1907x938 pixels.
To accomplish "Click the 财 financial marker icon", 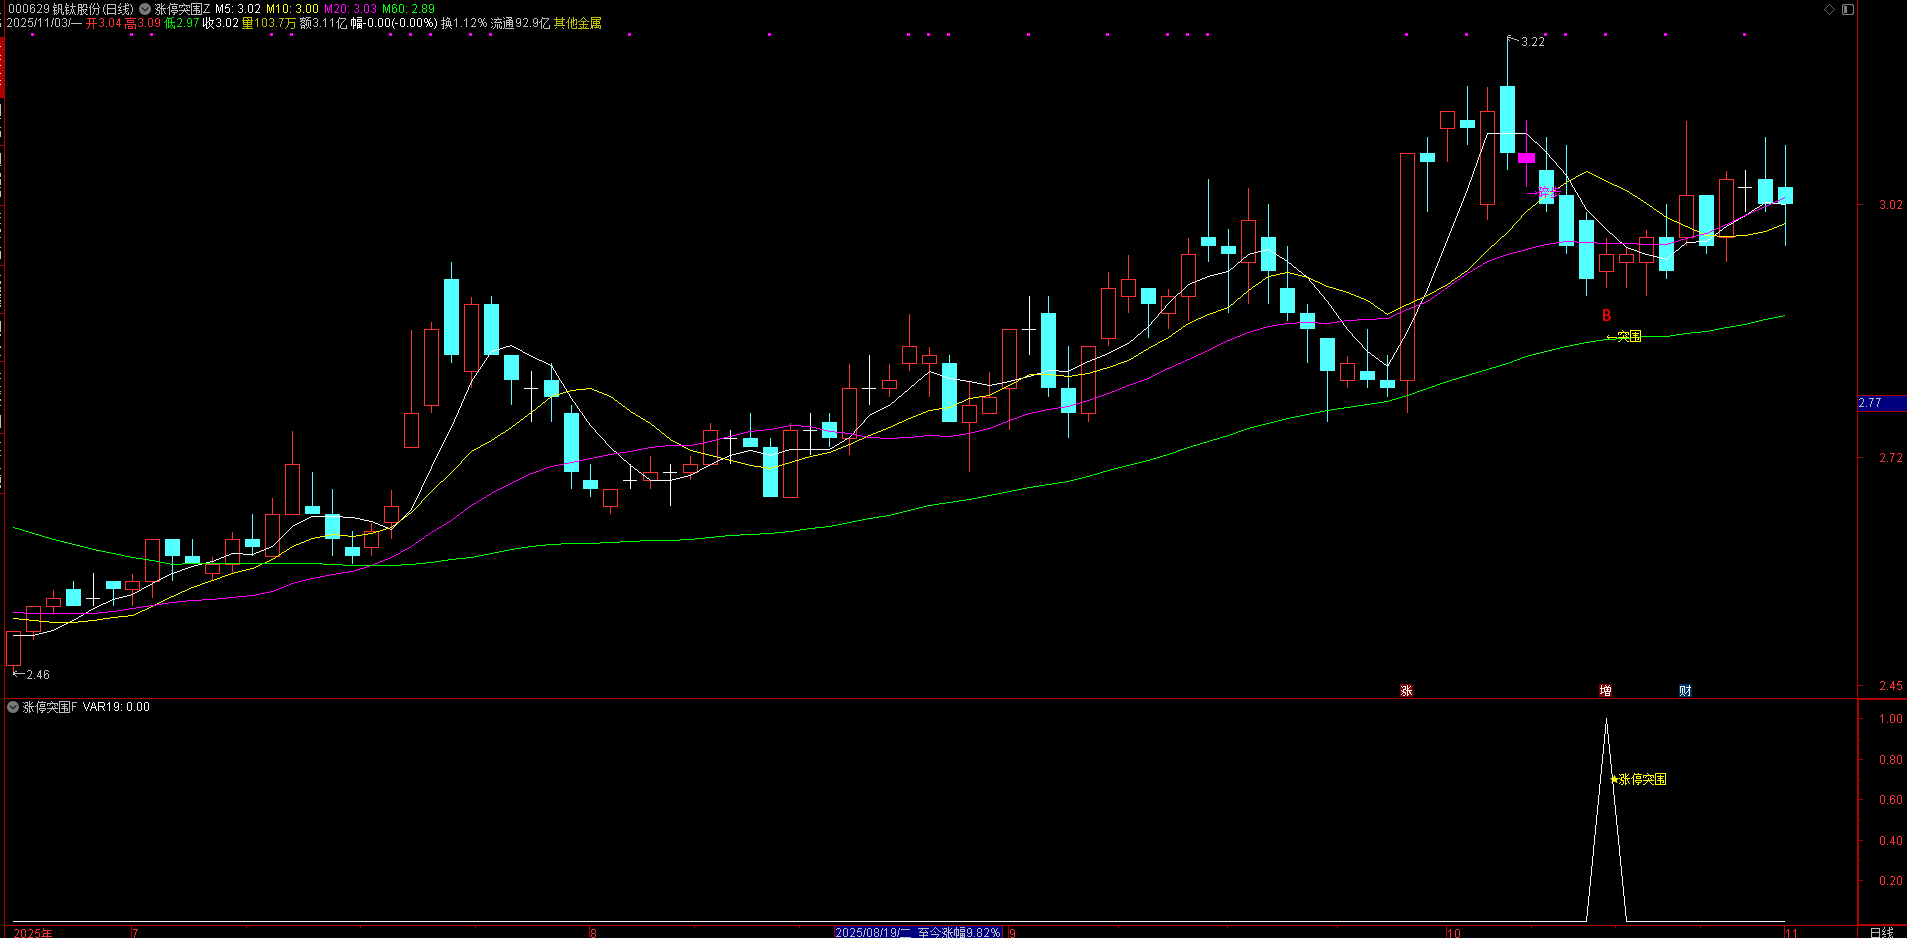I will coord(1685,691).
